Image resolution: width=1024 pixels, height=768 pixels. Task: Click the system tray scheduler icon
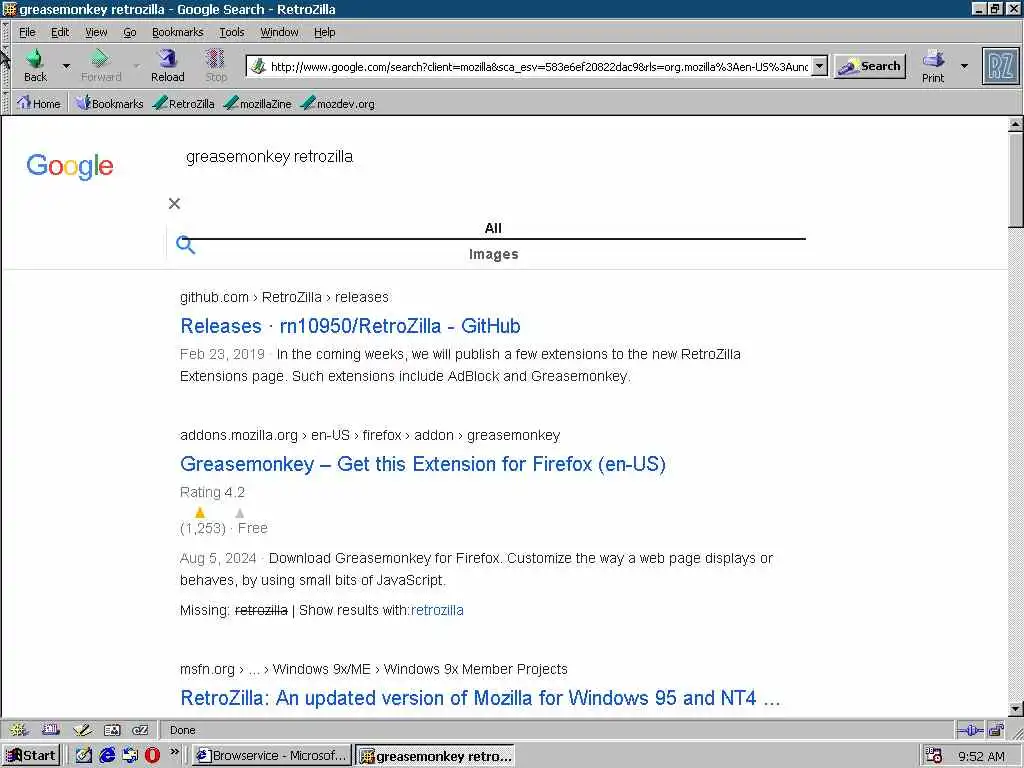click(934, 756)
